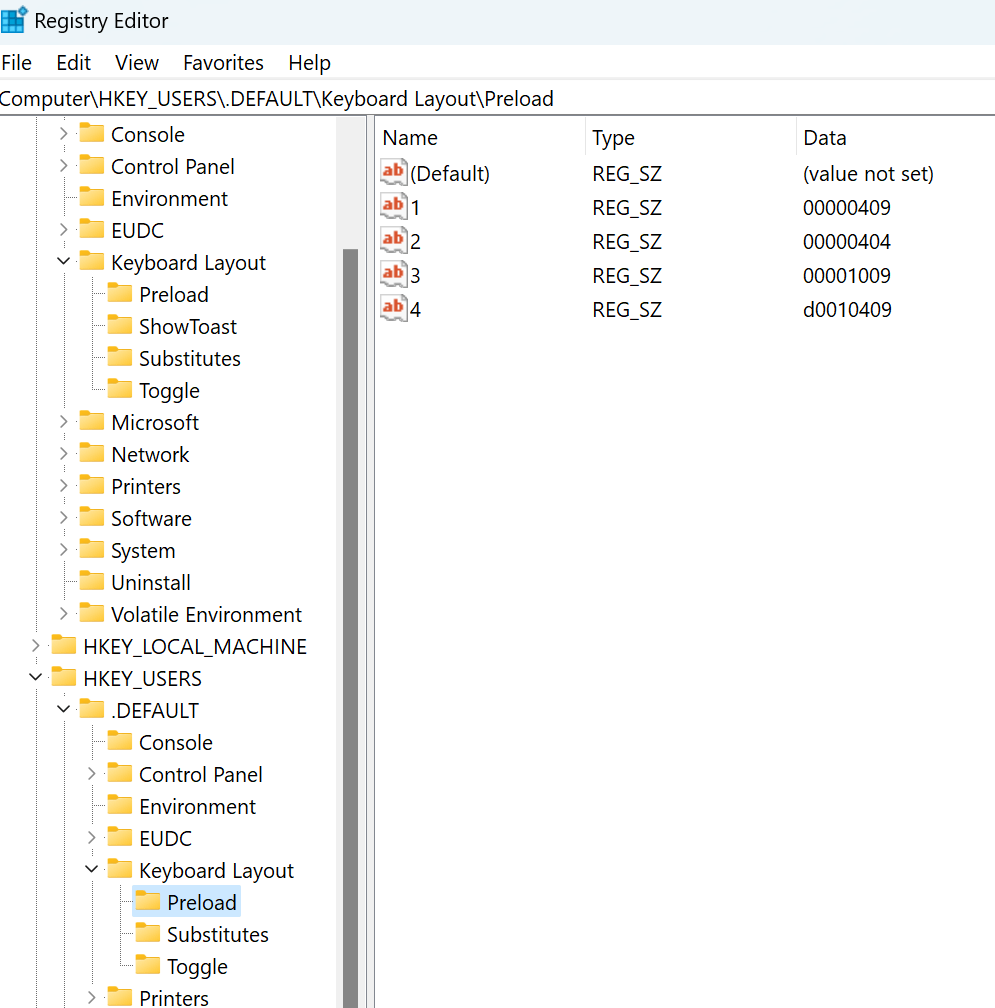The image size is (995, 1008).
Task: Collapse Keyboard Layout under .DEFAULT
Action: 91,870
